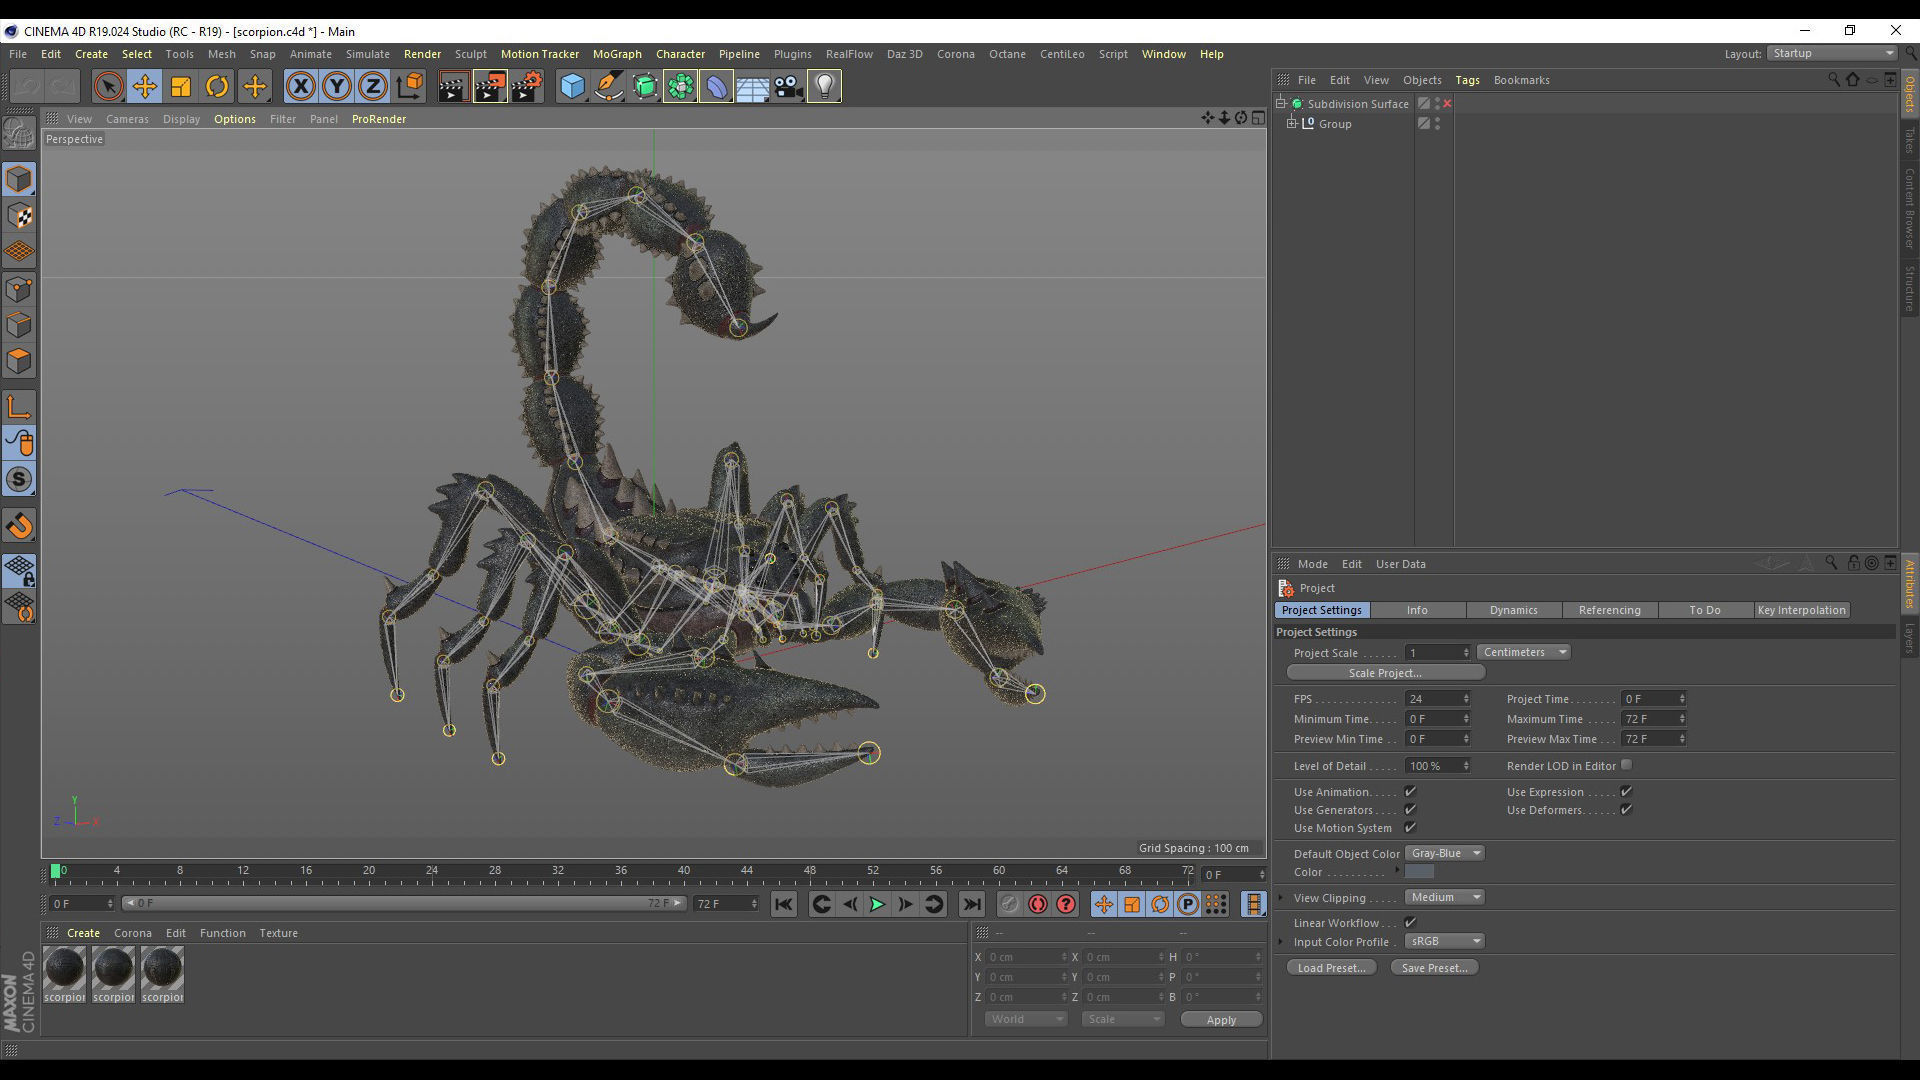Collapse the Subdivision Surface tree
Viewport: 1920px width, 1080px height.
pyautogui.click(x=1280, y=103)
